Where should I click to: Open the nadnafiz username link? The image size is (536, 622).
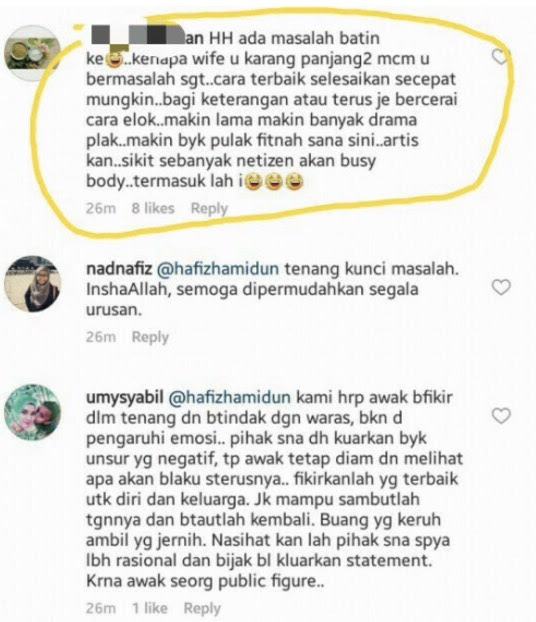point(119,269)
